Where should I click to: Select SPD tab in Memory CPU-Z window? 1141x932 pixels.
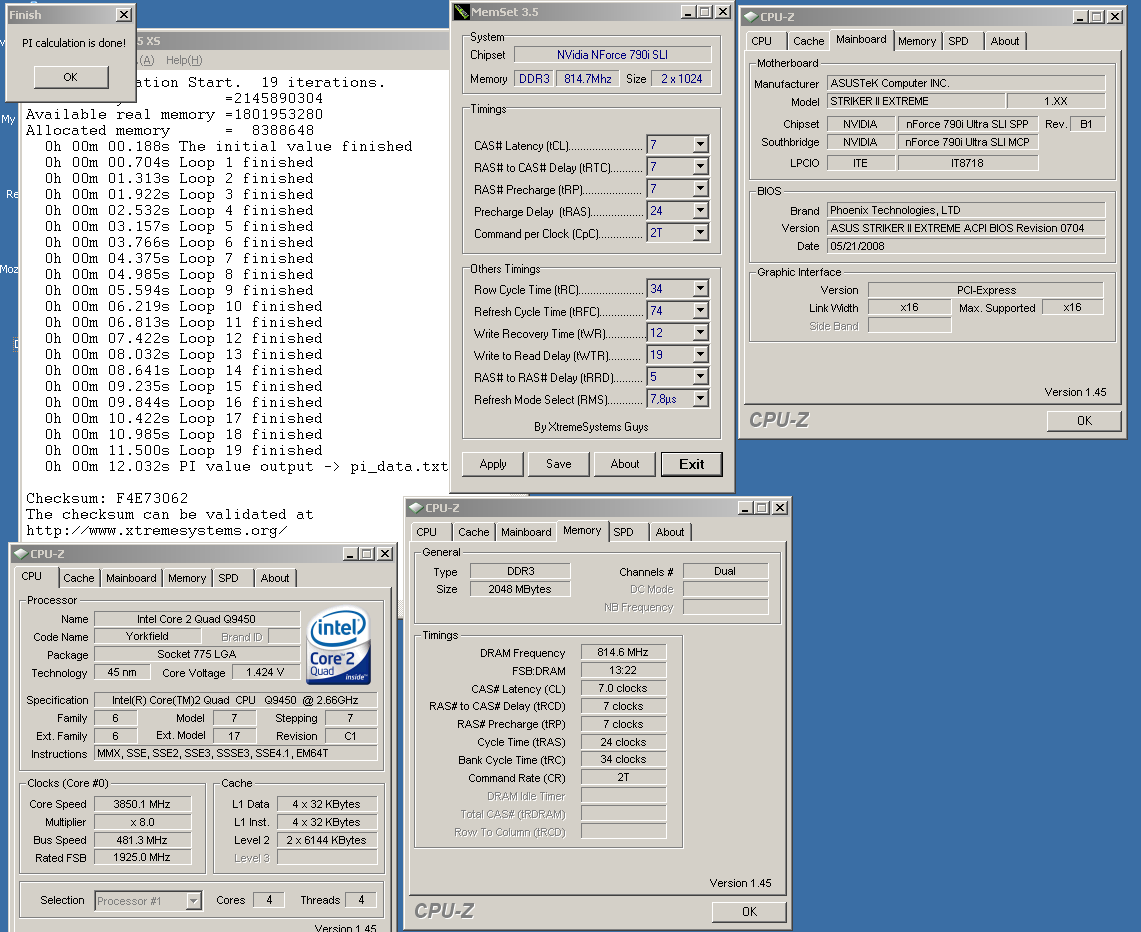[x=623, y=533]
